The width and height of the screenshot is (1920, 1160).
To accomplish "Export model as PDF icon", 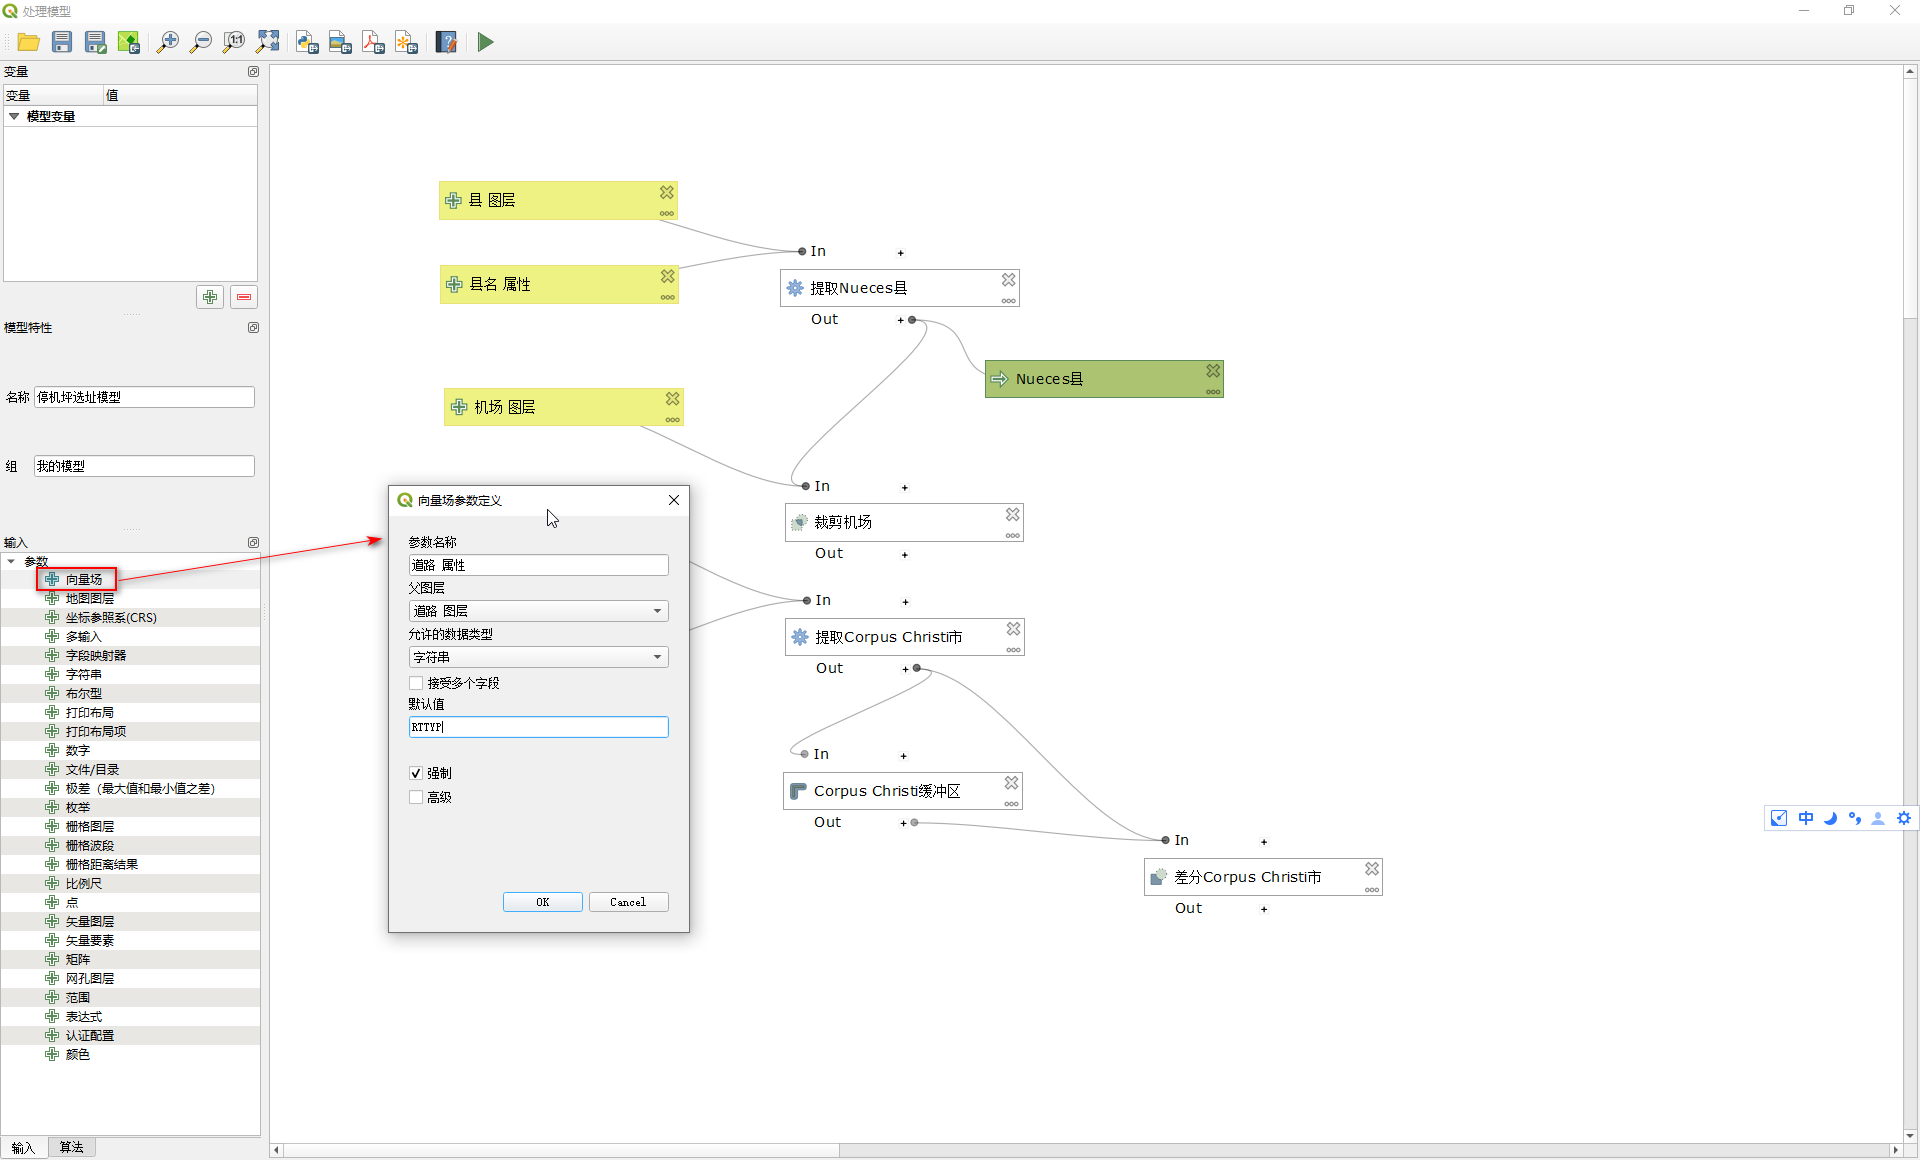I will (373, 42).
